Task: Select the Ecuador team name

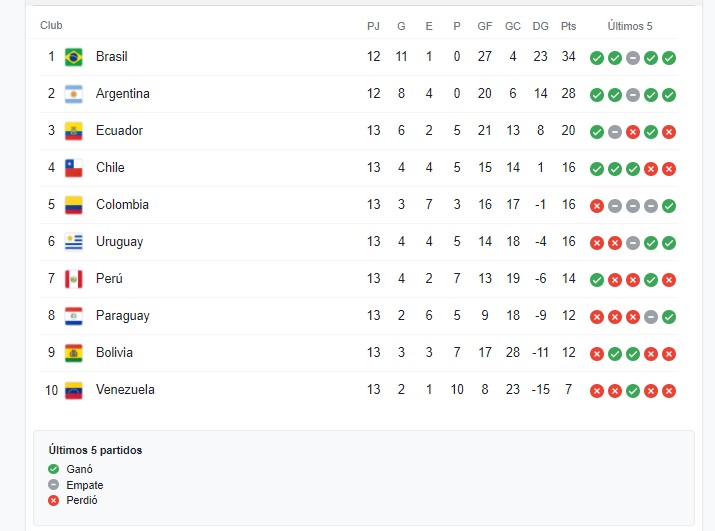Action: coord(119,131)
